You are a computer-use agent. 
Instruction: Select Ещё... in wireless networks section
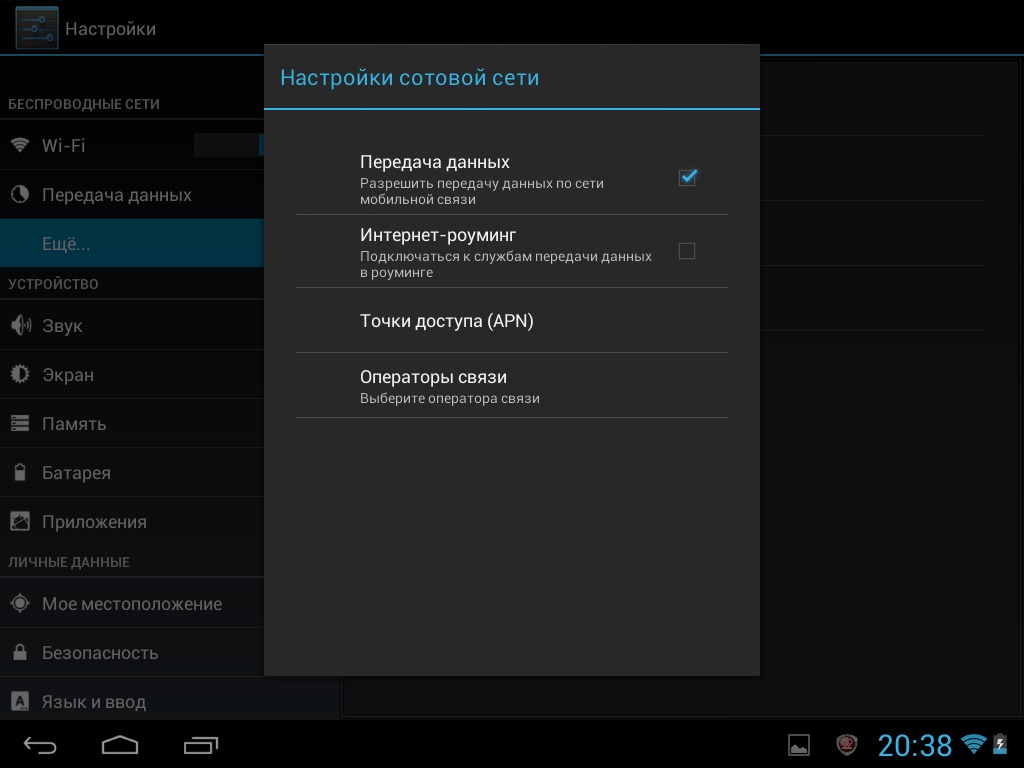pyautogui.click(x=66, y=244)
